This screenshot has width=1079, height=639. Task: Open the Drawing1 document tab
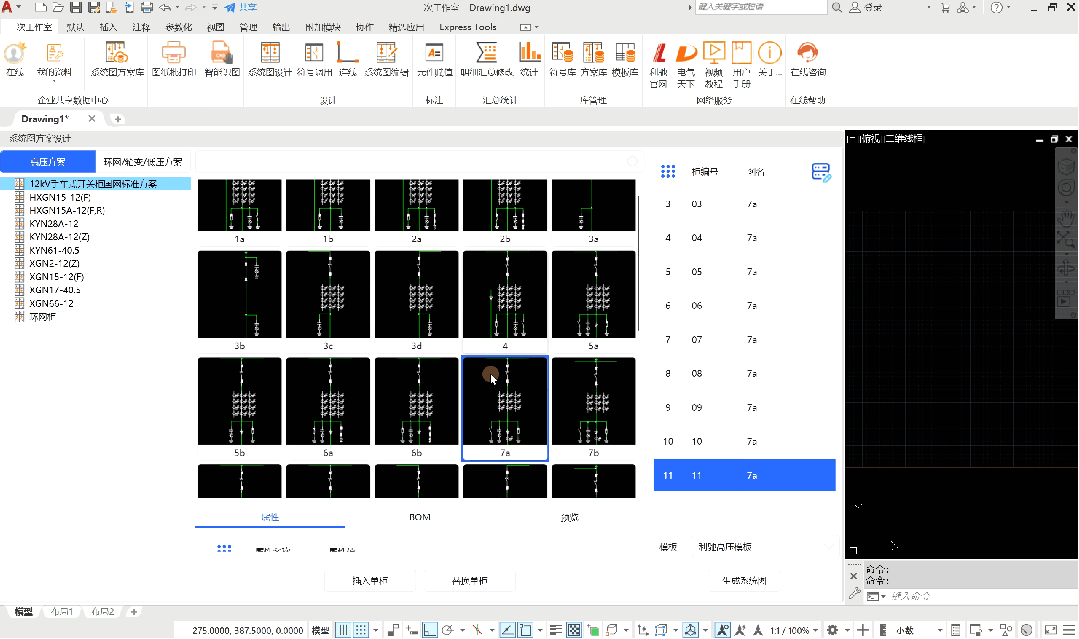[x=45, y=119]
